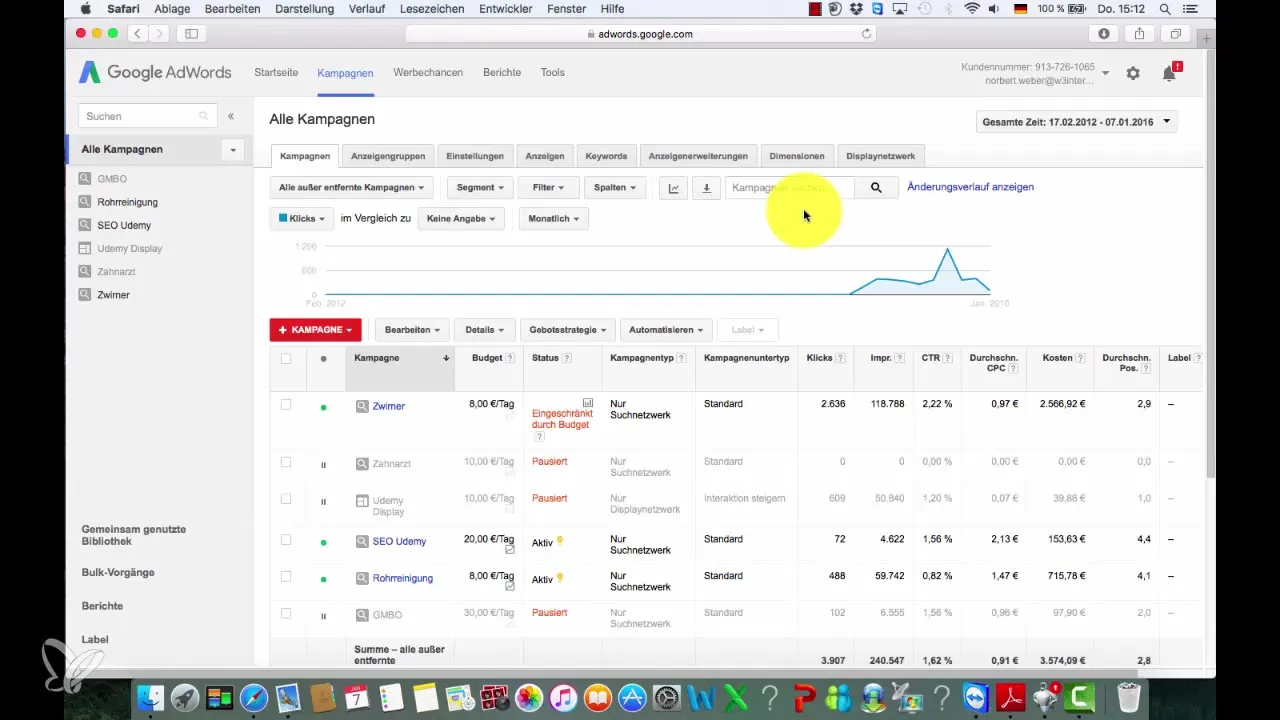Open the Tools top navigation item
The width and height of the screenshot is (1280, 720).
pyautogui.click(x=553, y=73)
